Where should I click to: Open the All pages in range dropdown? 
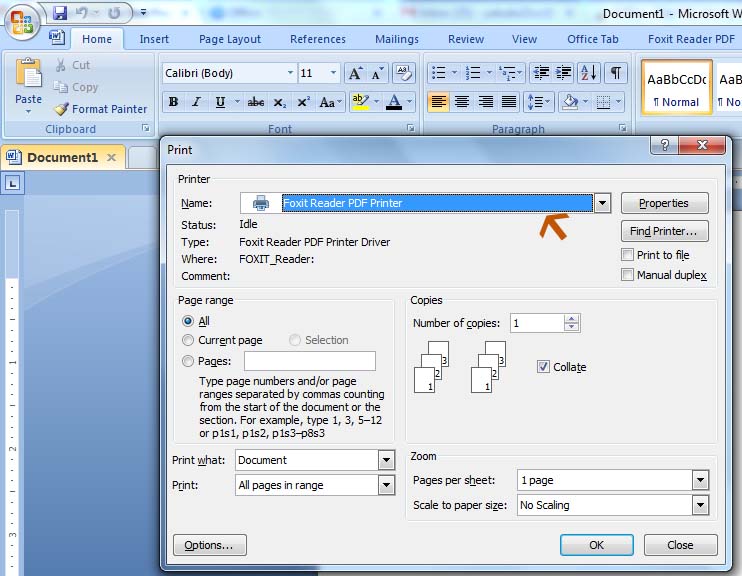tap(386, 485)
